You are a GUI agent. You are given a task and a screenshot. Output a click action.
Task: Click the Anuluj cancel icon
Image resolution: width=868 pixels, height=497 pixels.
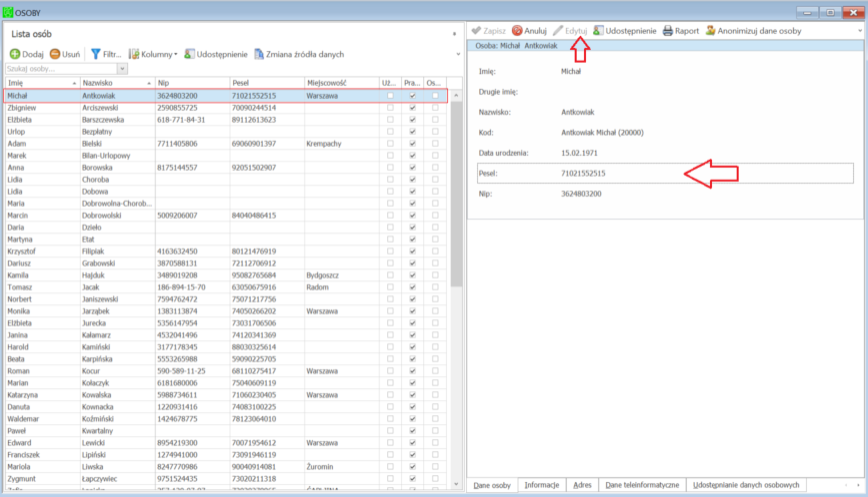coord(517,30)
